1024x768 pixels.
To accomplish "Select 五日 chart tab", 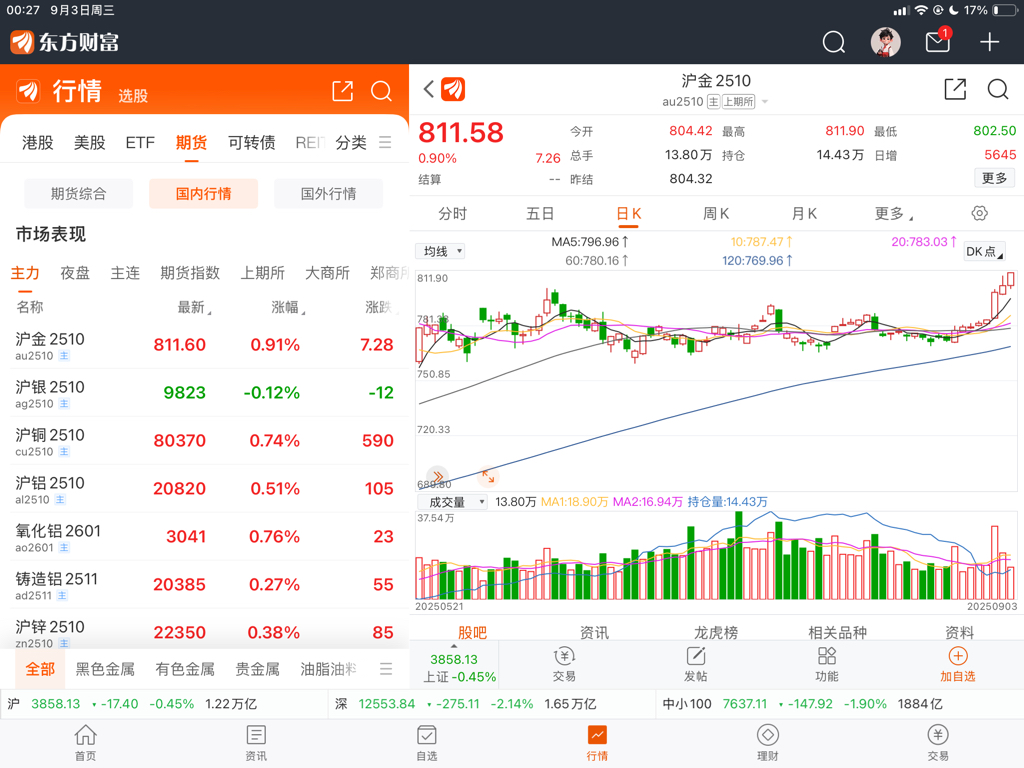I will coord(540,214).
